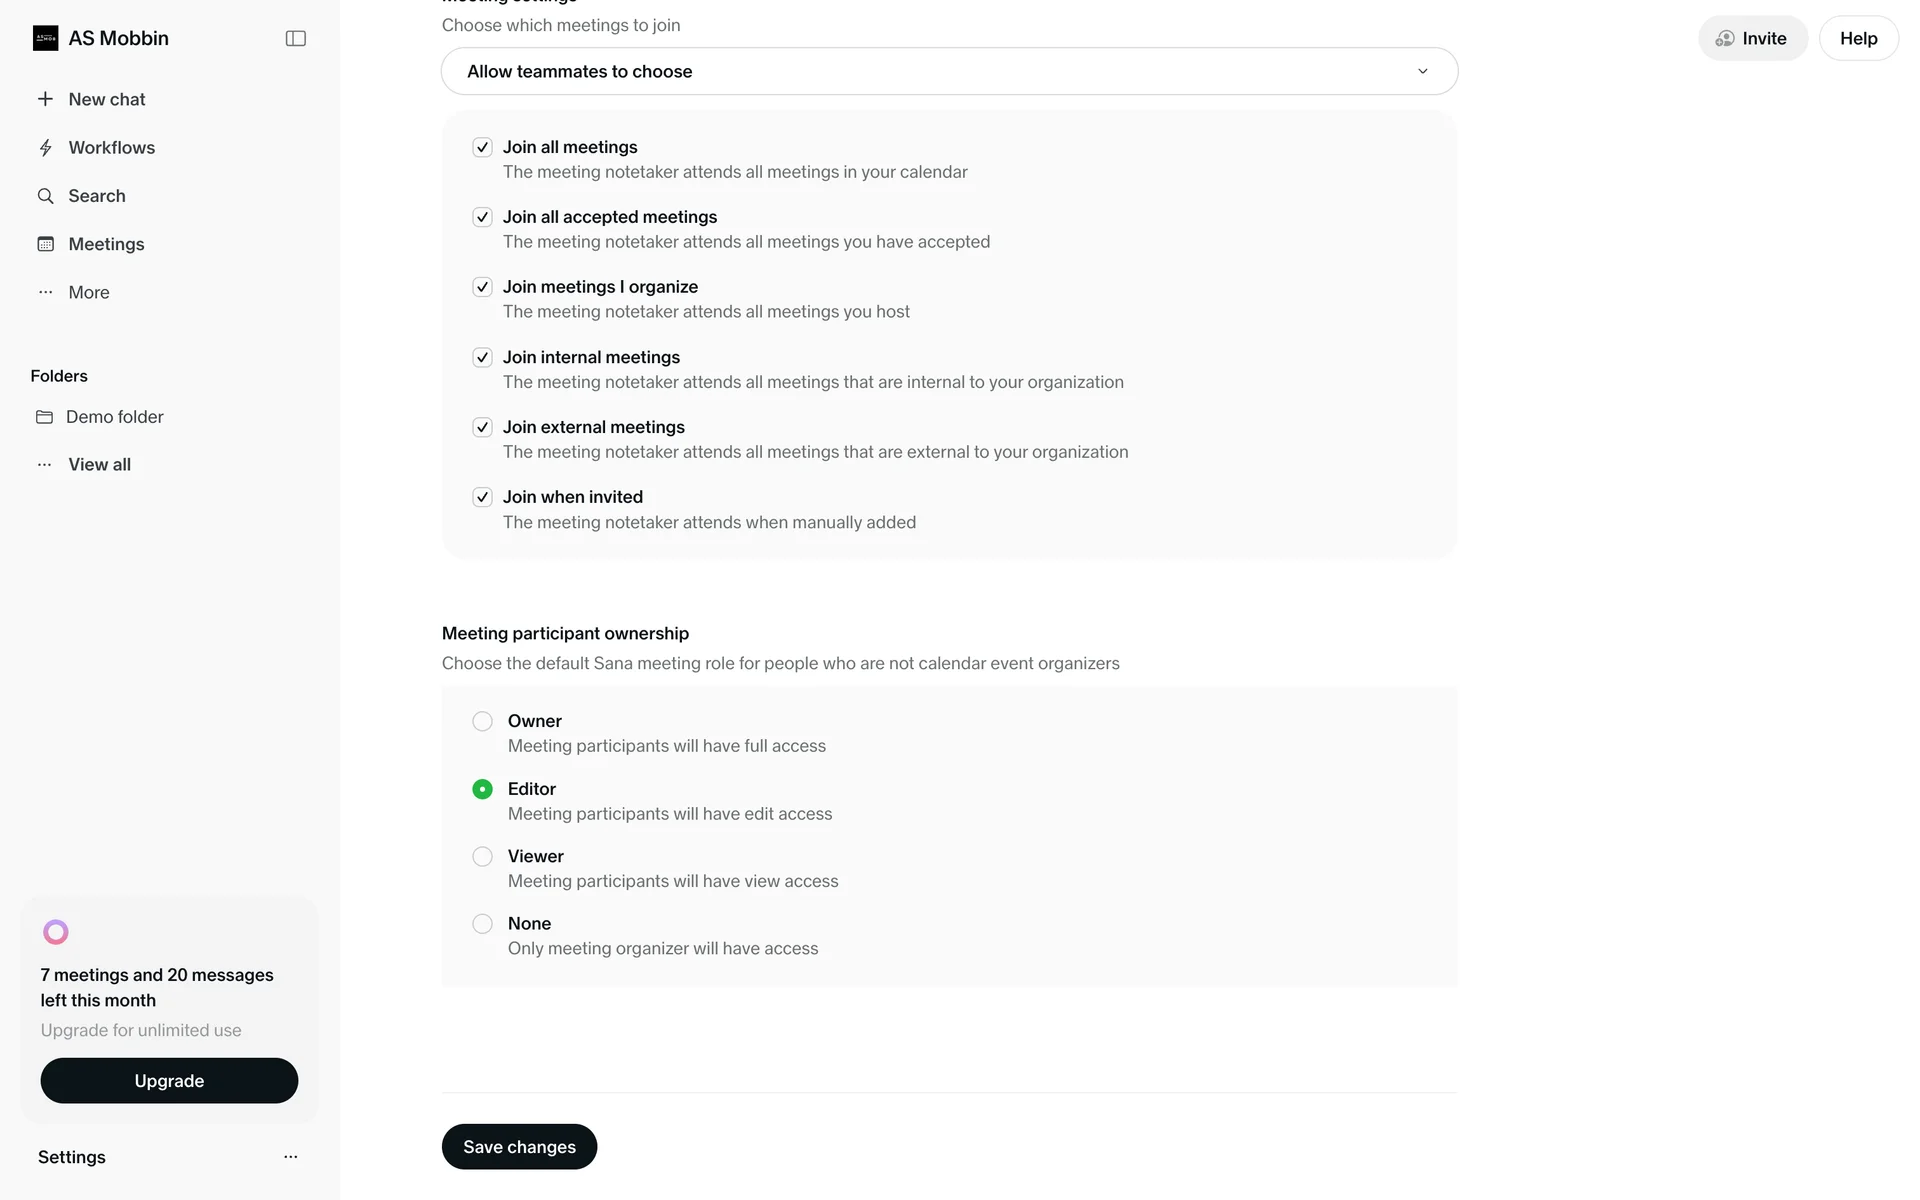Open Settings in the sidebar
Viewport: 1920px width, 1200px height.
point(72,1157)
